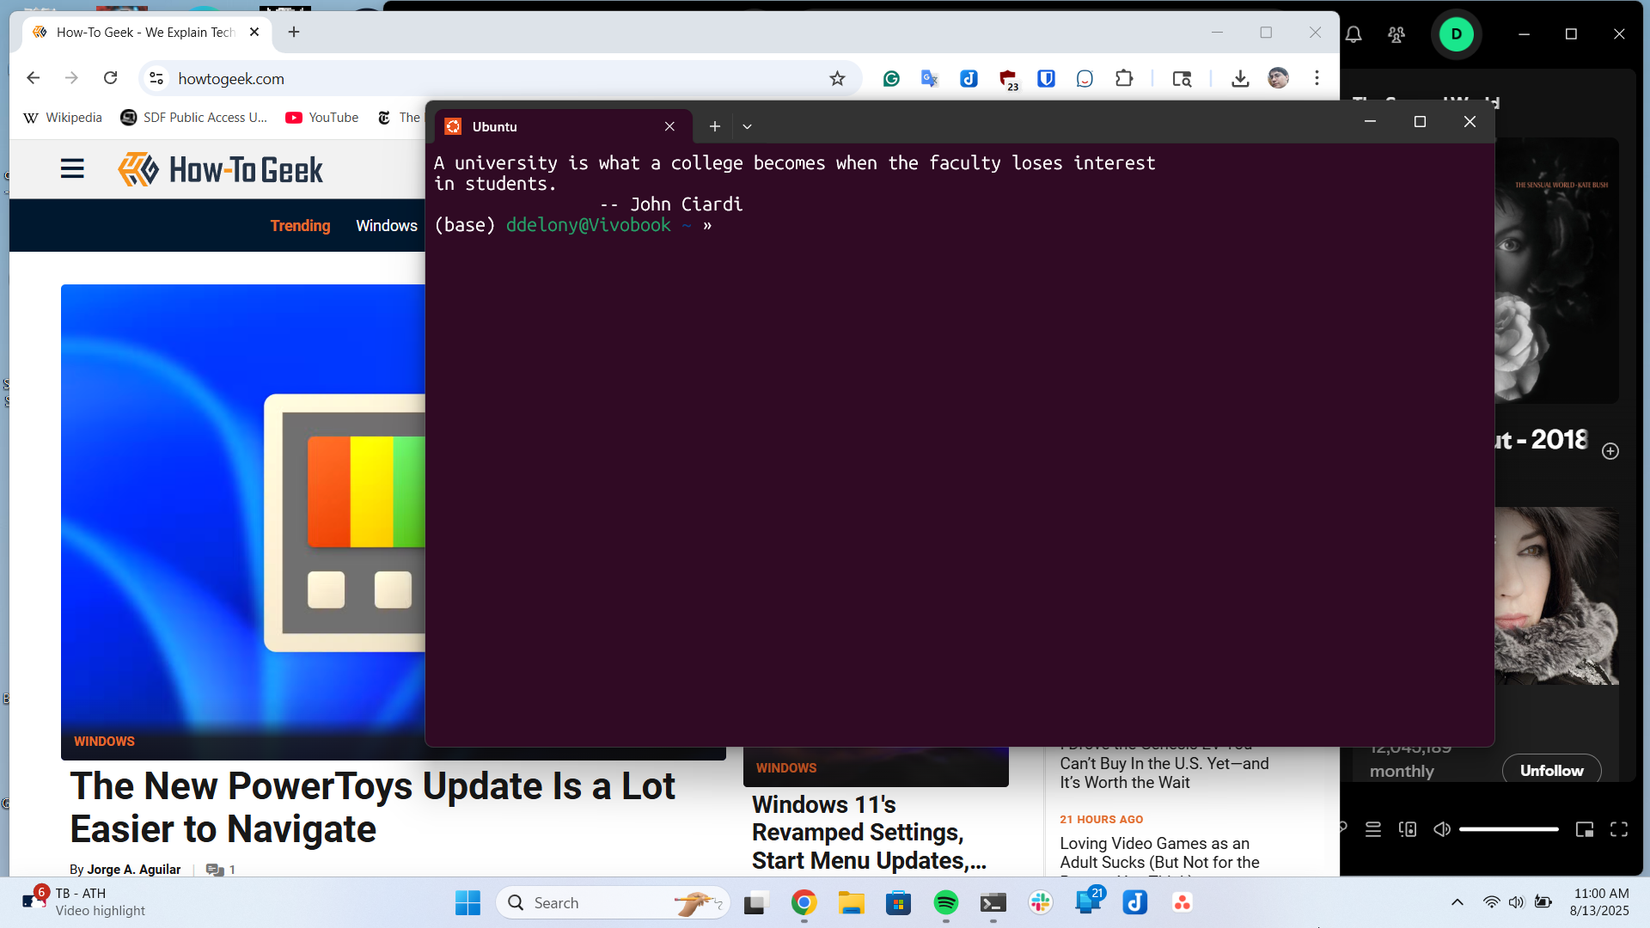Open the Chrome three-dot menu
Image resolution: width=1650 pixels, height=928 pixels.
click(x=1317, y=78)
